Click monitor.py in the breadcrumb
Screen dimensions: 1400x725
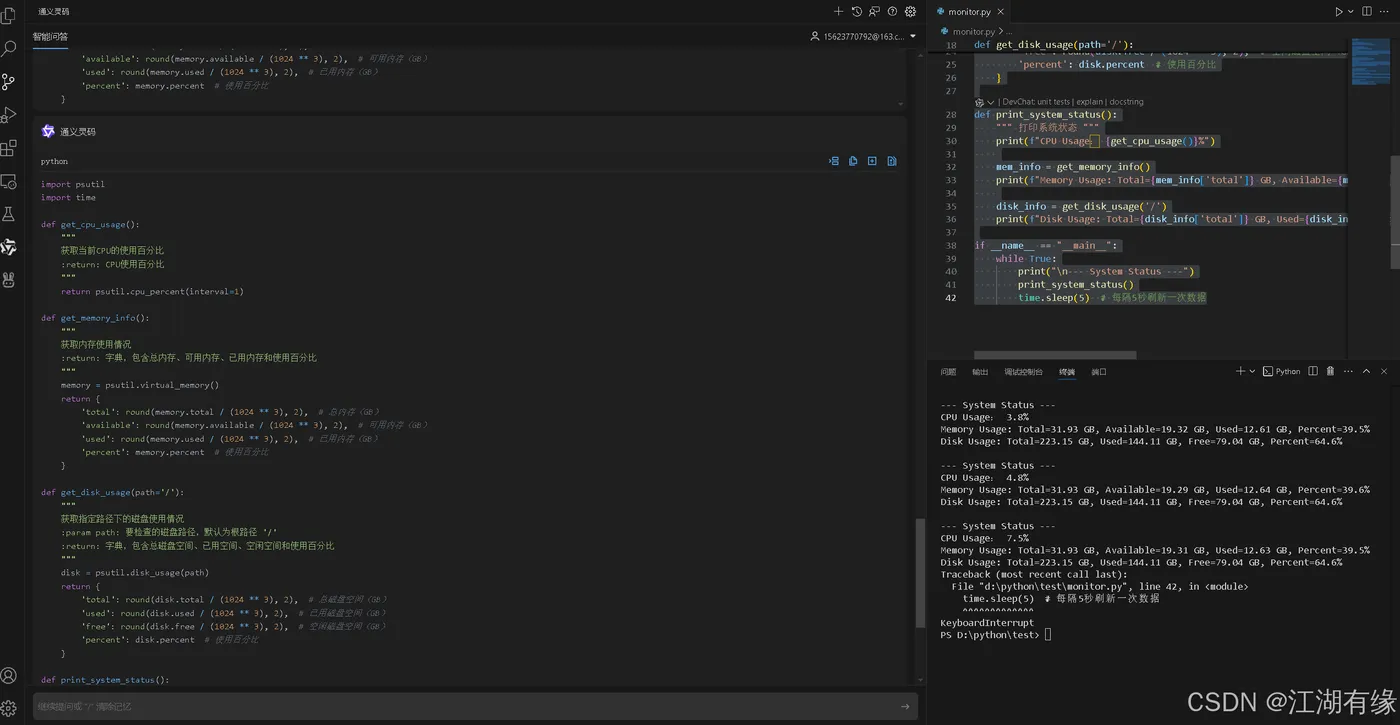point(973,32)
